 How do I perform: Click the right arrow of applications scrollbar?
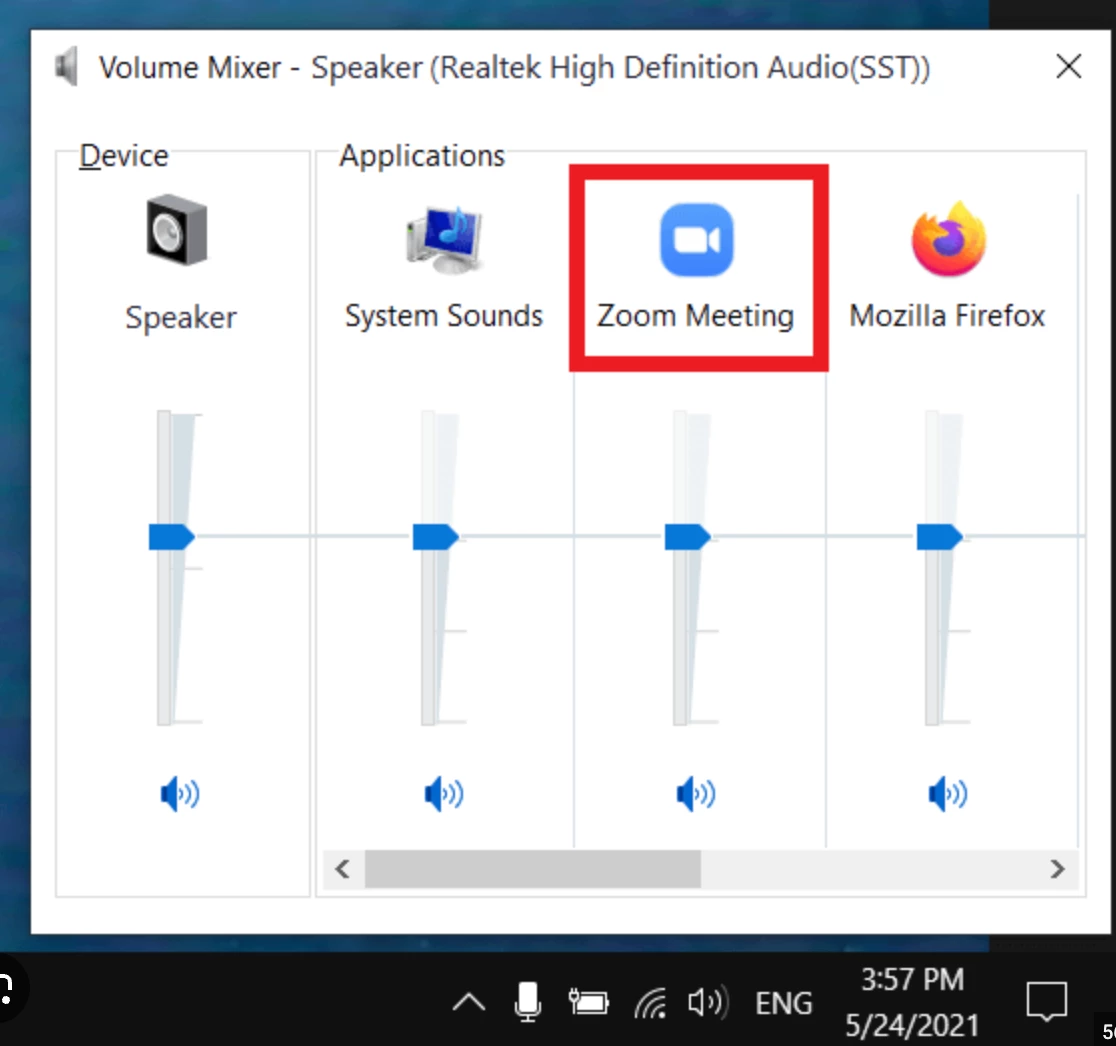[x=1058, y=869]
